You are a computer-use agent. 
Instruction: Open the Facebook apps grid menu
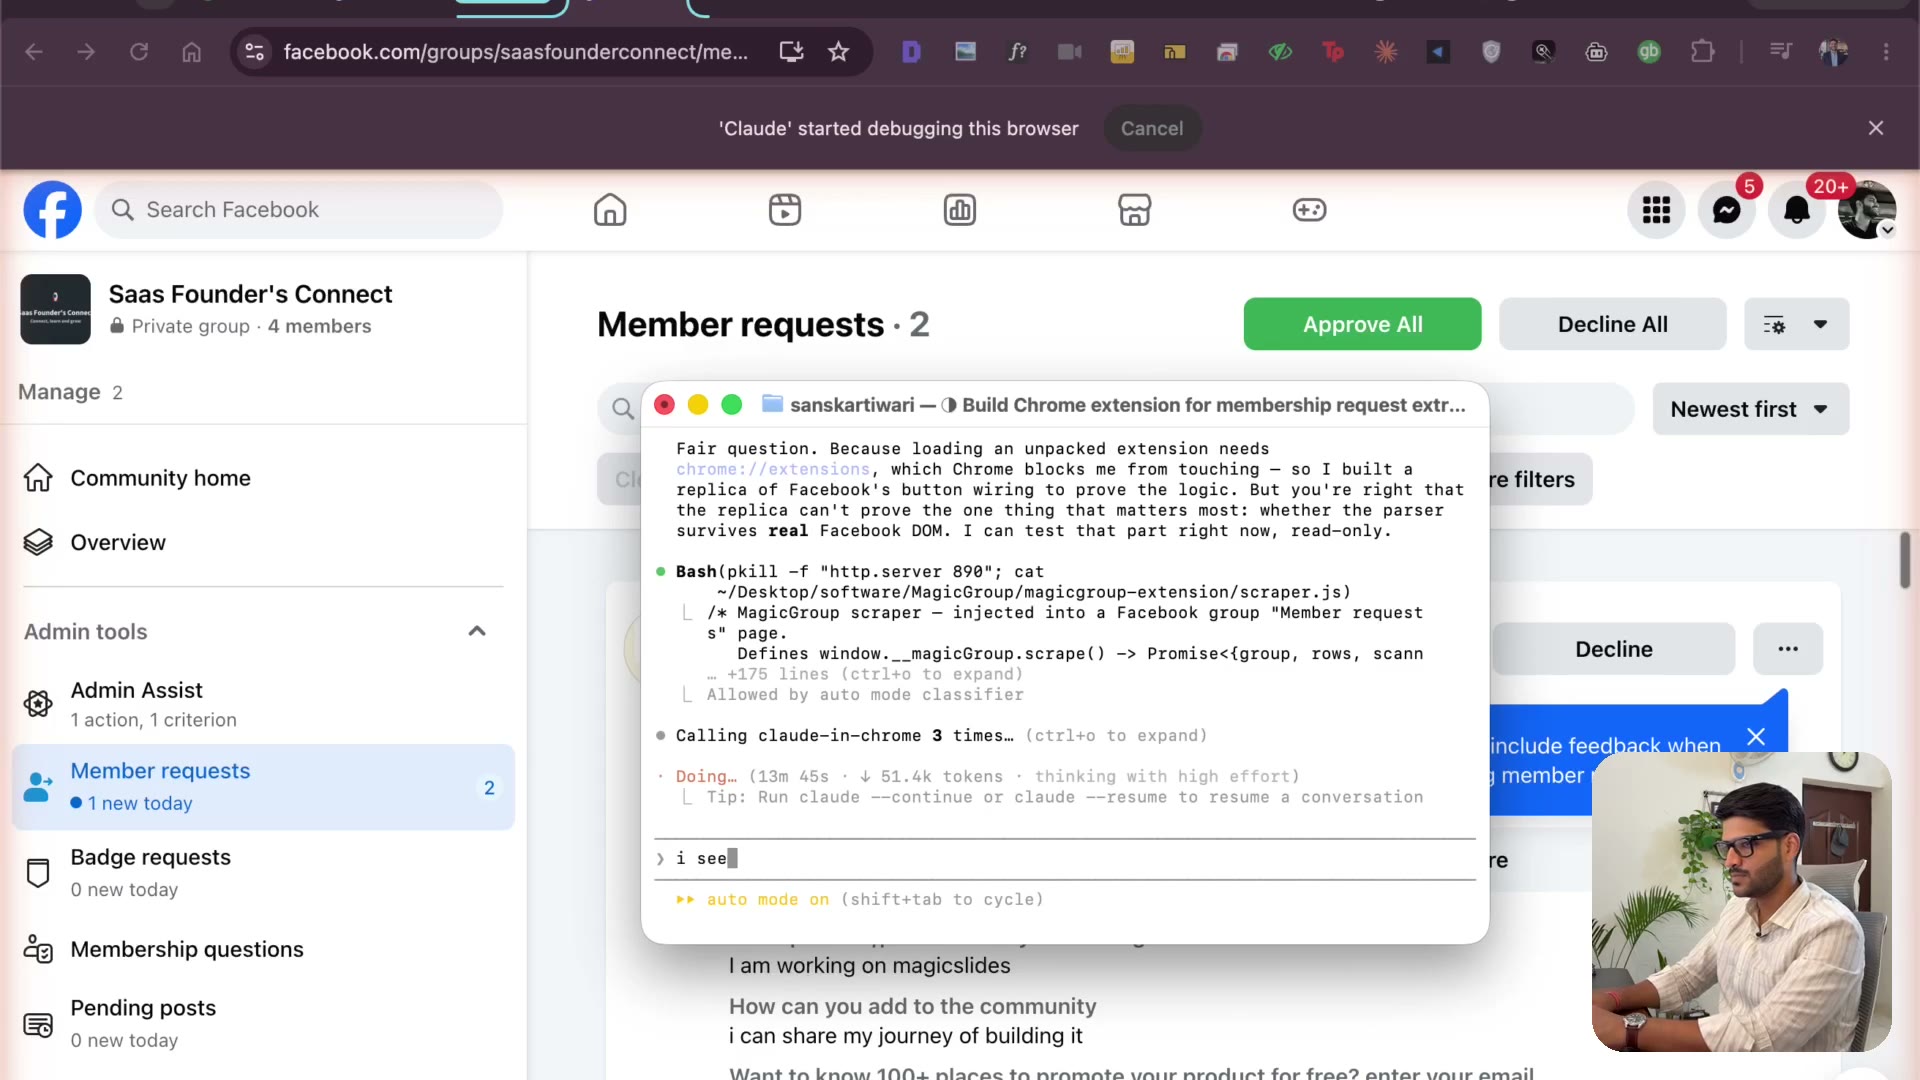[1656, 210]
